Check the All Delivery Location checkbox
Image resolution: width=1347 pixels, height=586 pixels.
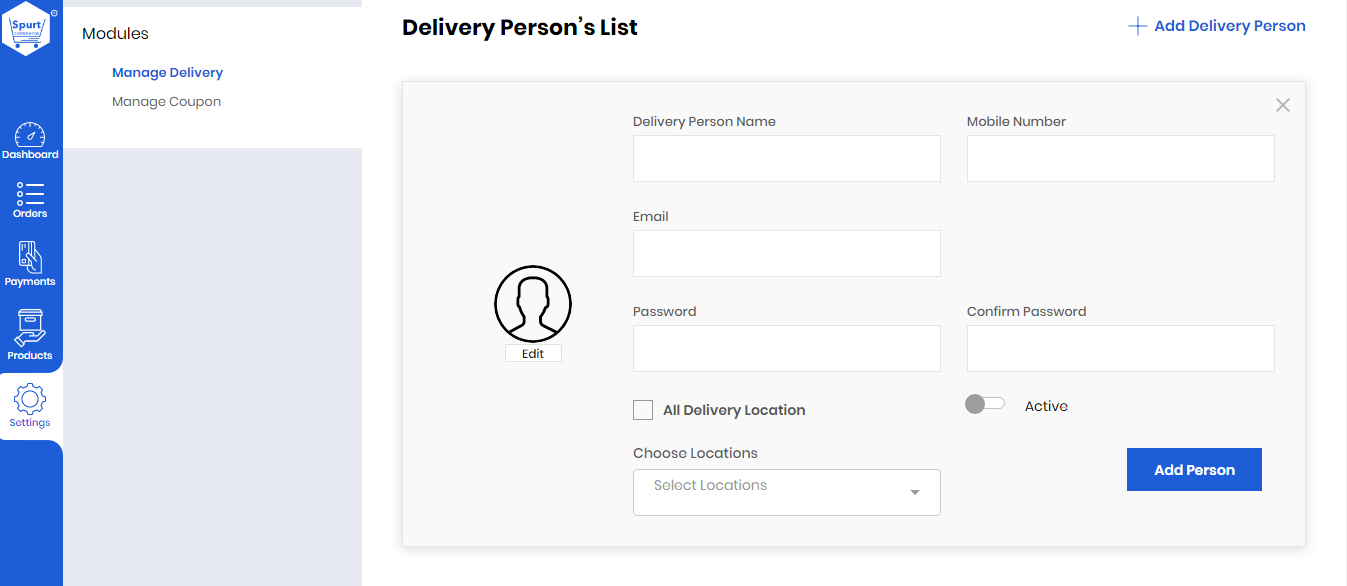pos(643,410)
